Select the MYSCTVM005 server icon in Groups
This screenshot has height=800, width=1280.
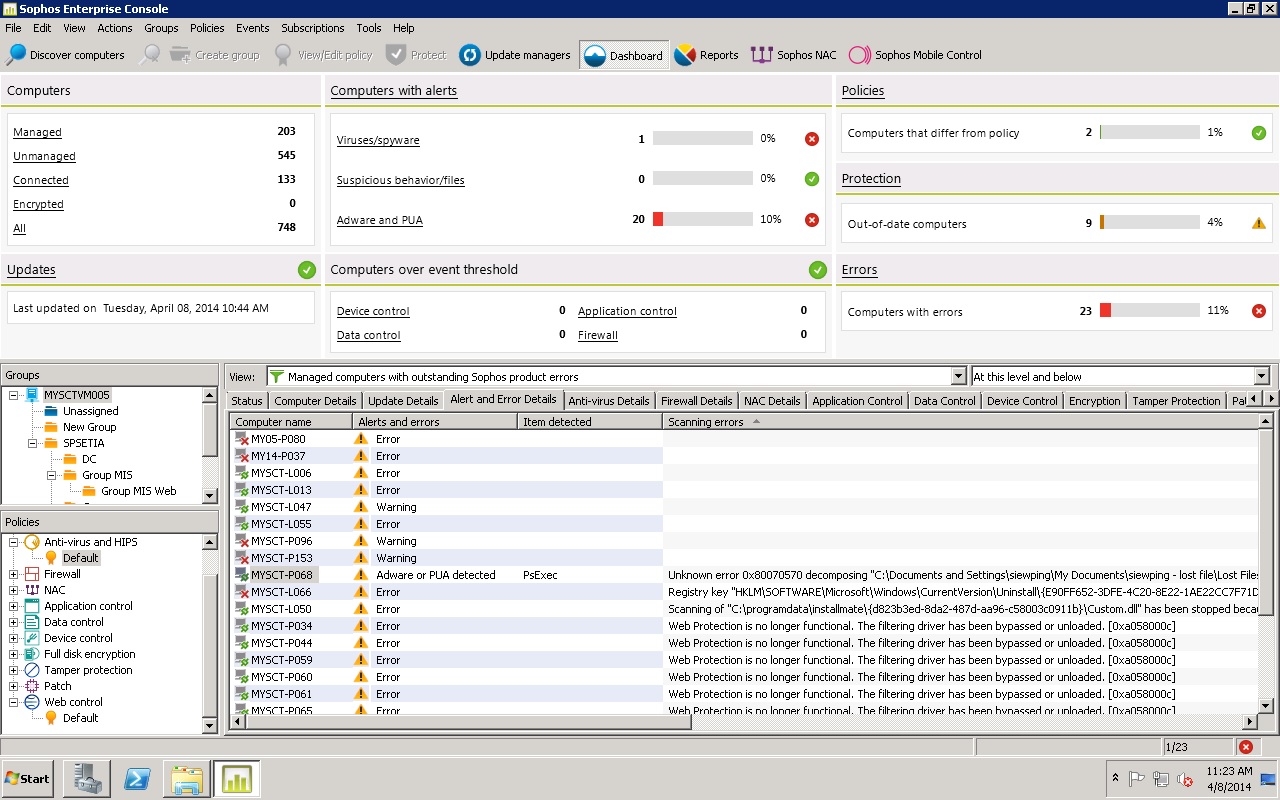click(33, 395)
